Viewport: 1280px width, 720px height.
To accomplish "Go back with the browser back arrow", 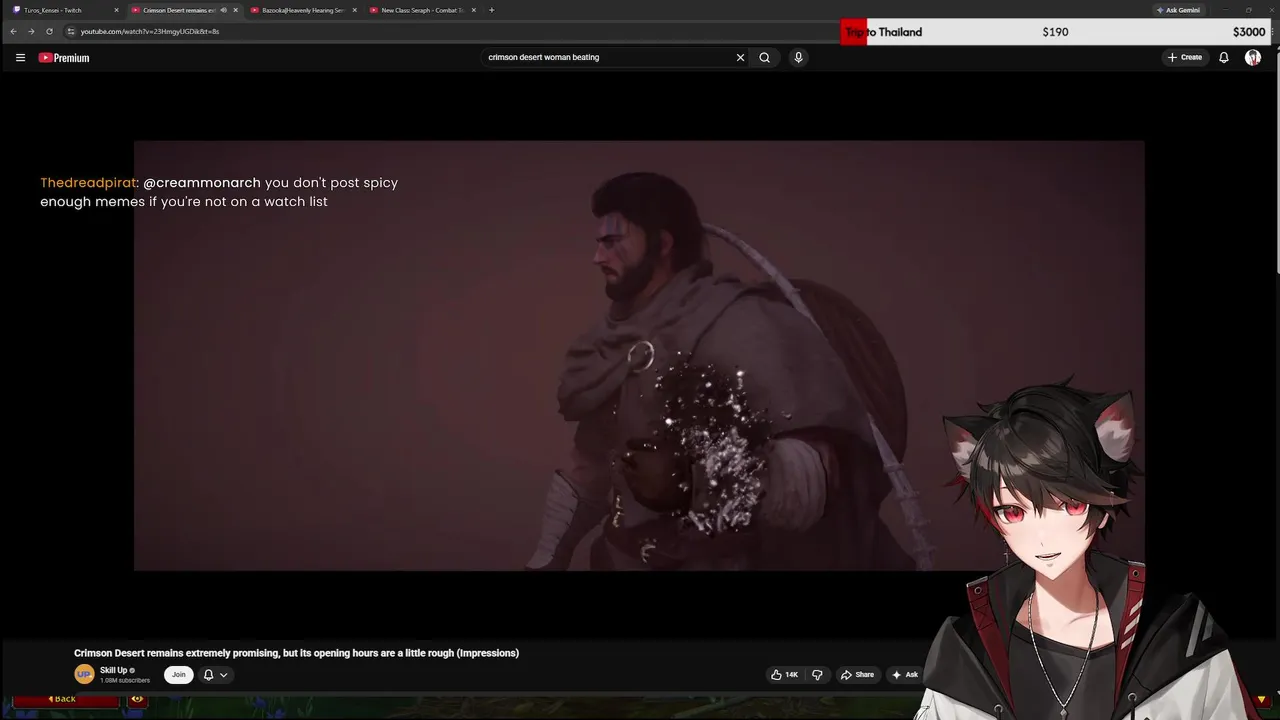I will [13, 31].
